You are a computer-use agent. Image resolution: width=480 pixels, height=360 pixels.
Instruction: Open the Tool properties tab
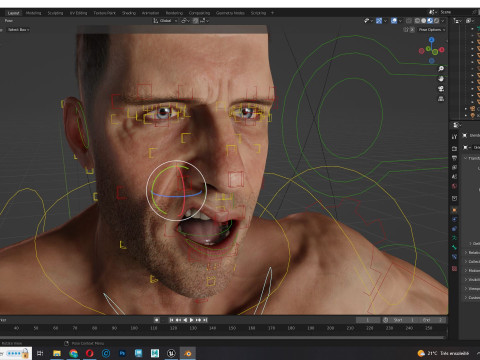(454, 137)
